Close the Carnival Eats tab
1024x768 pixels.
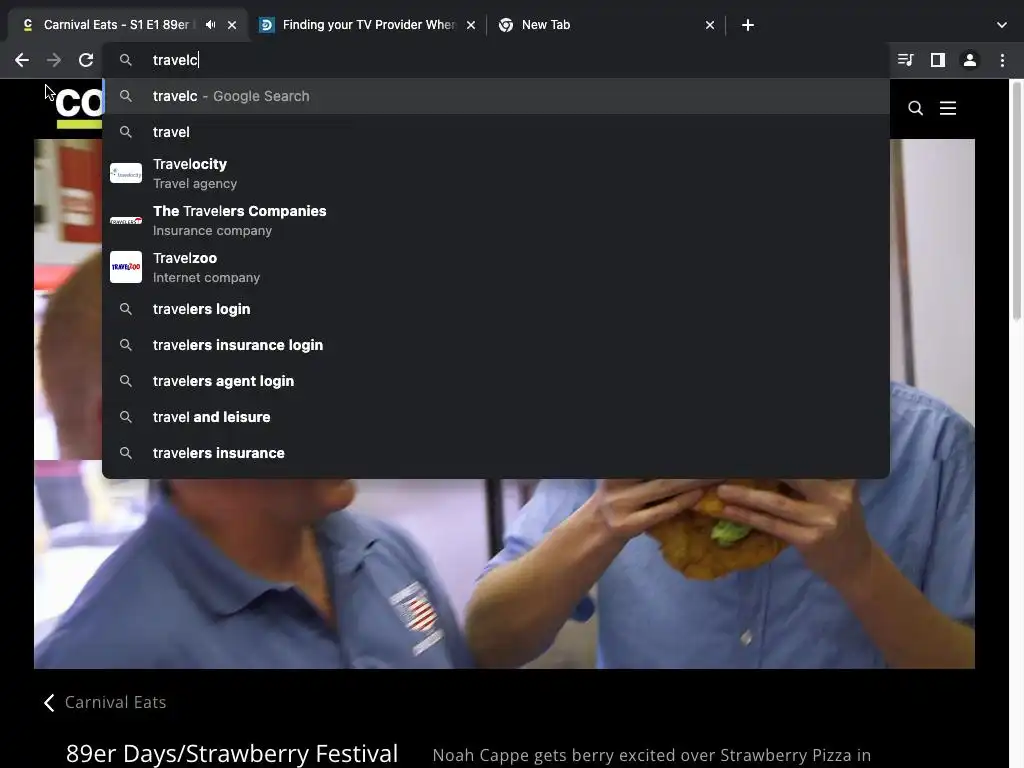point(232,25)
